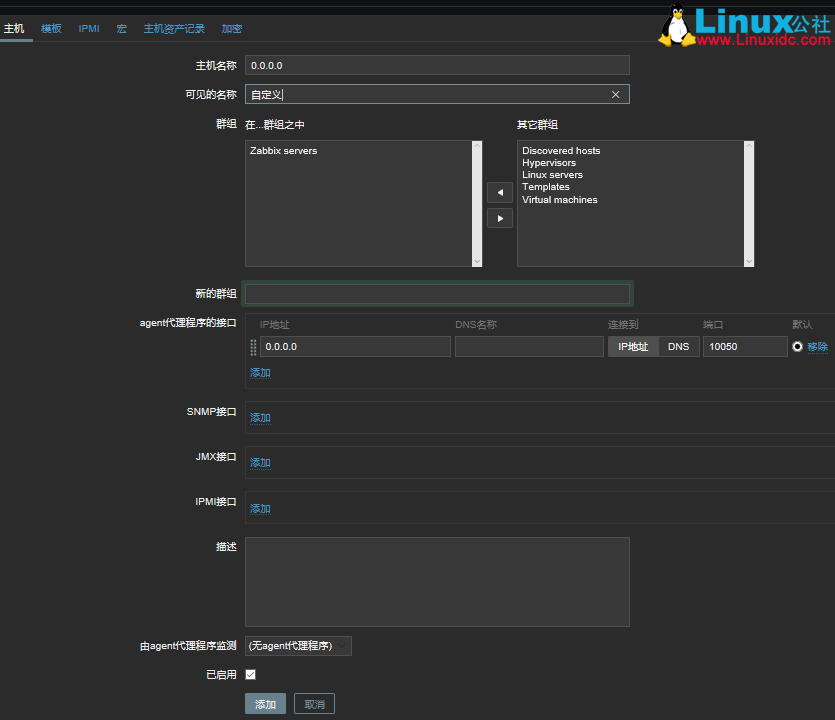Click the 添加 submit button at bottom
Viewport: 835px width, 720px height.
(265, 704)
